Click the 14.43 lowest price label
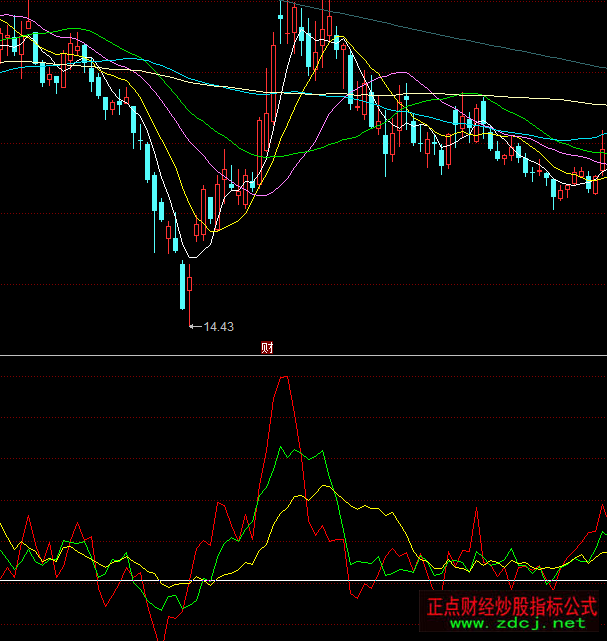Screen dimensions: 607x641 (218, 326)
